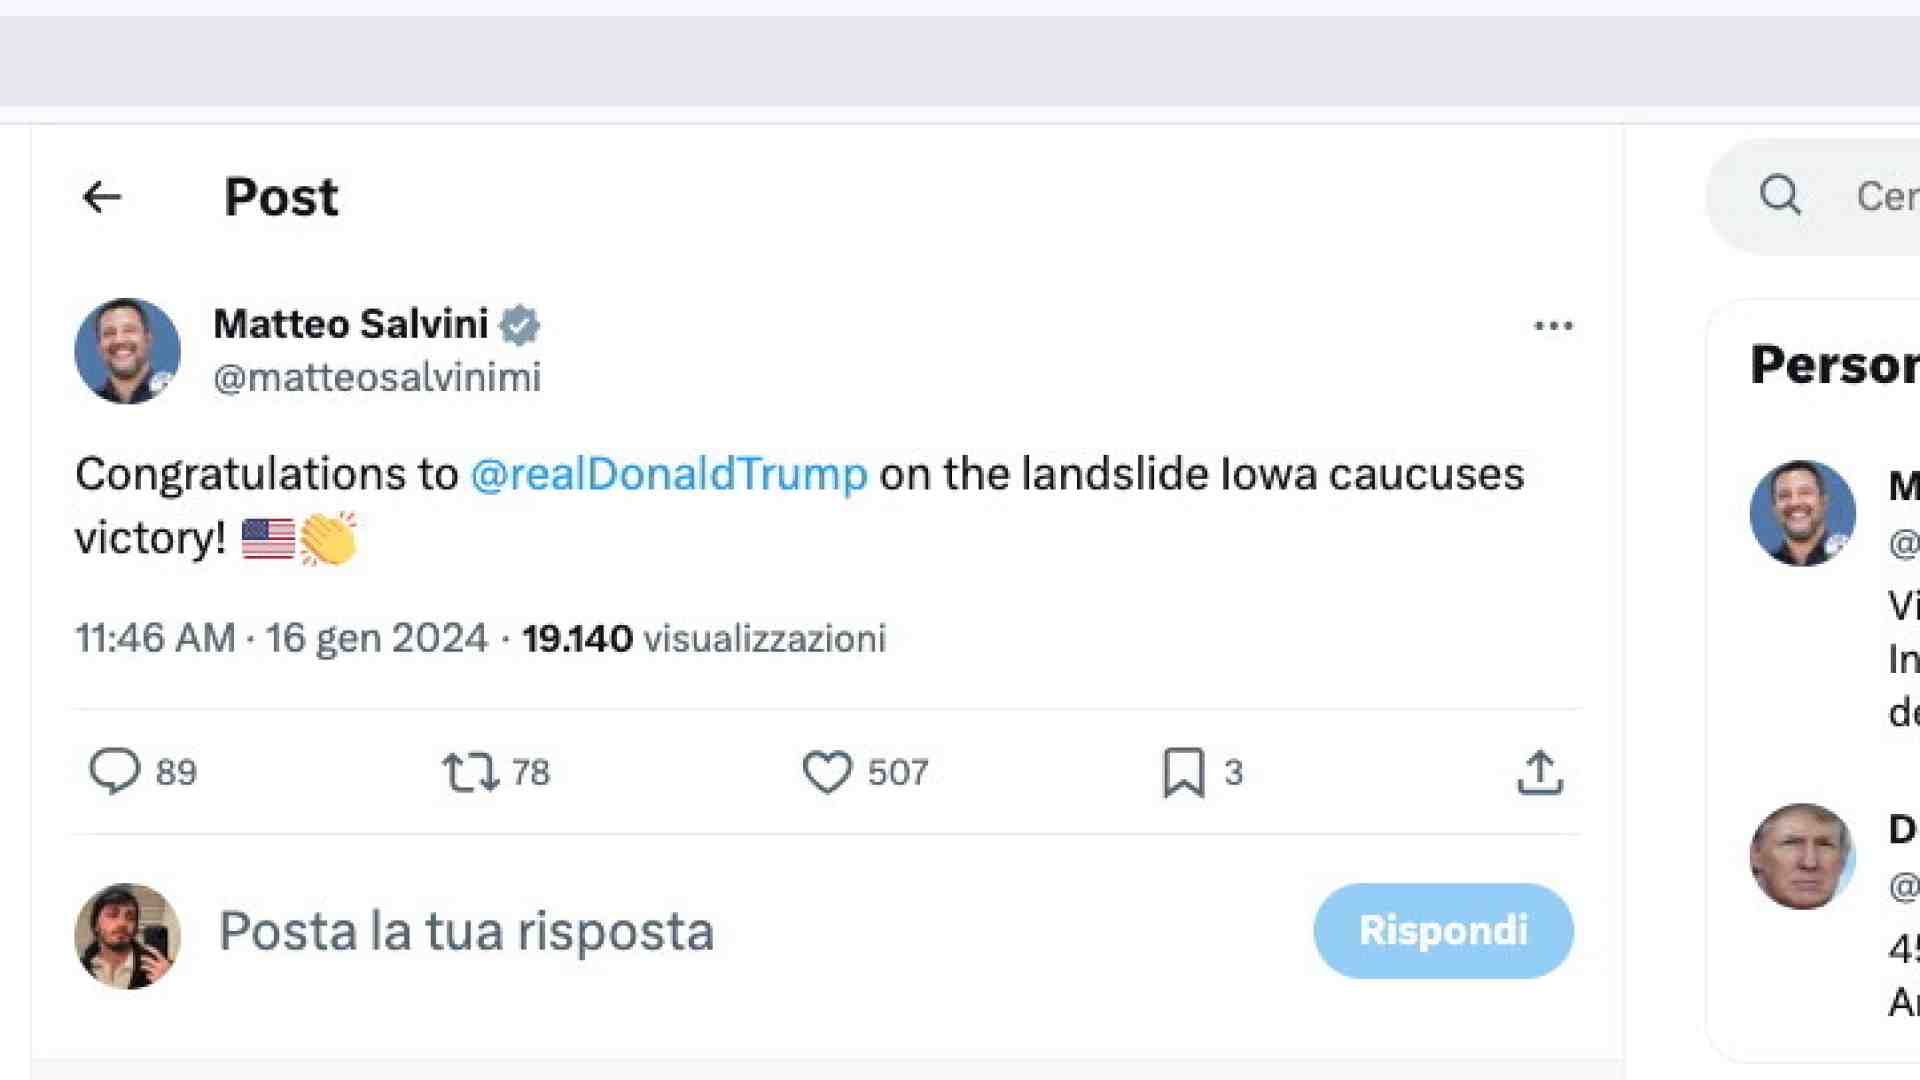Open the @realDonaldTrump mention link

(x=668, y=474)
